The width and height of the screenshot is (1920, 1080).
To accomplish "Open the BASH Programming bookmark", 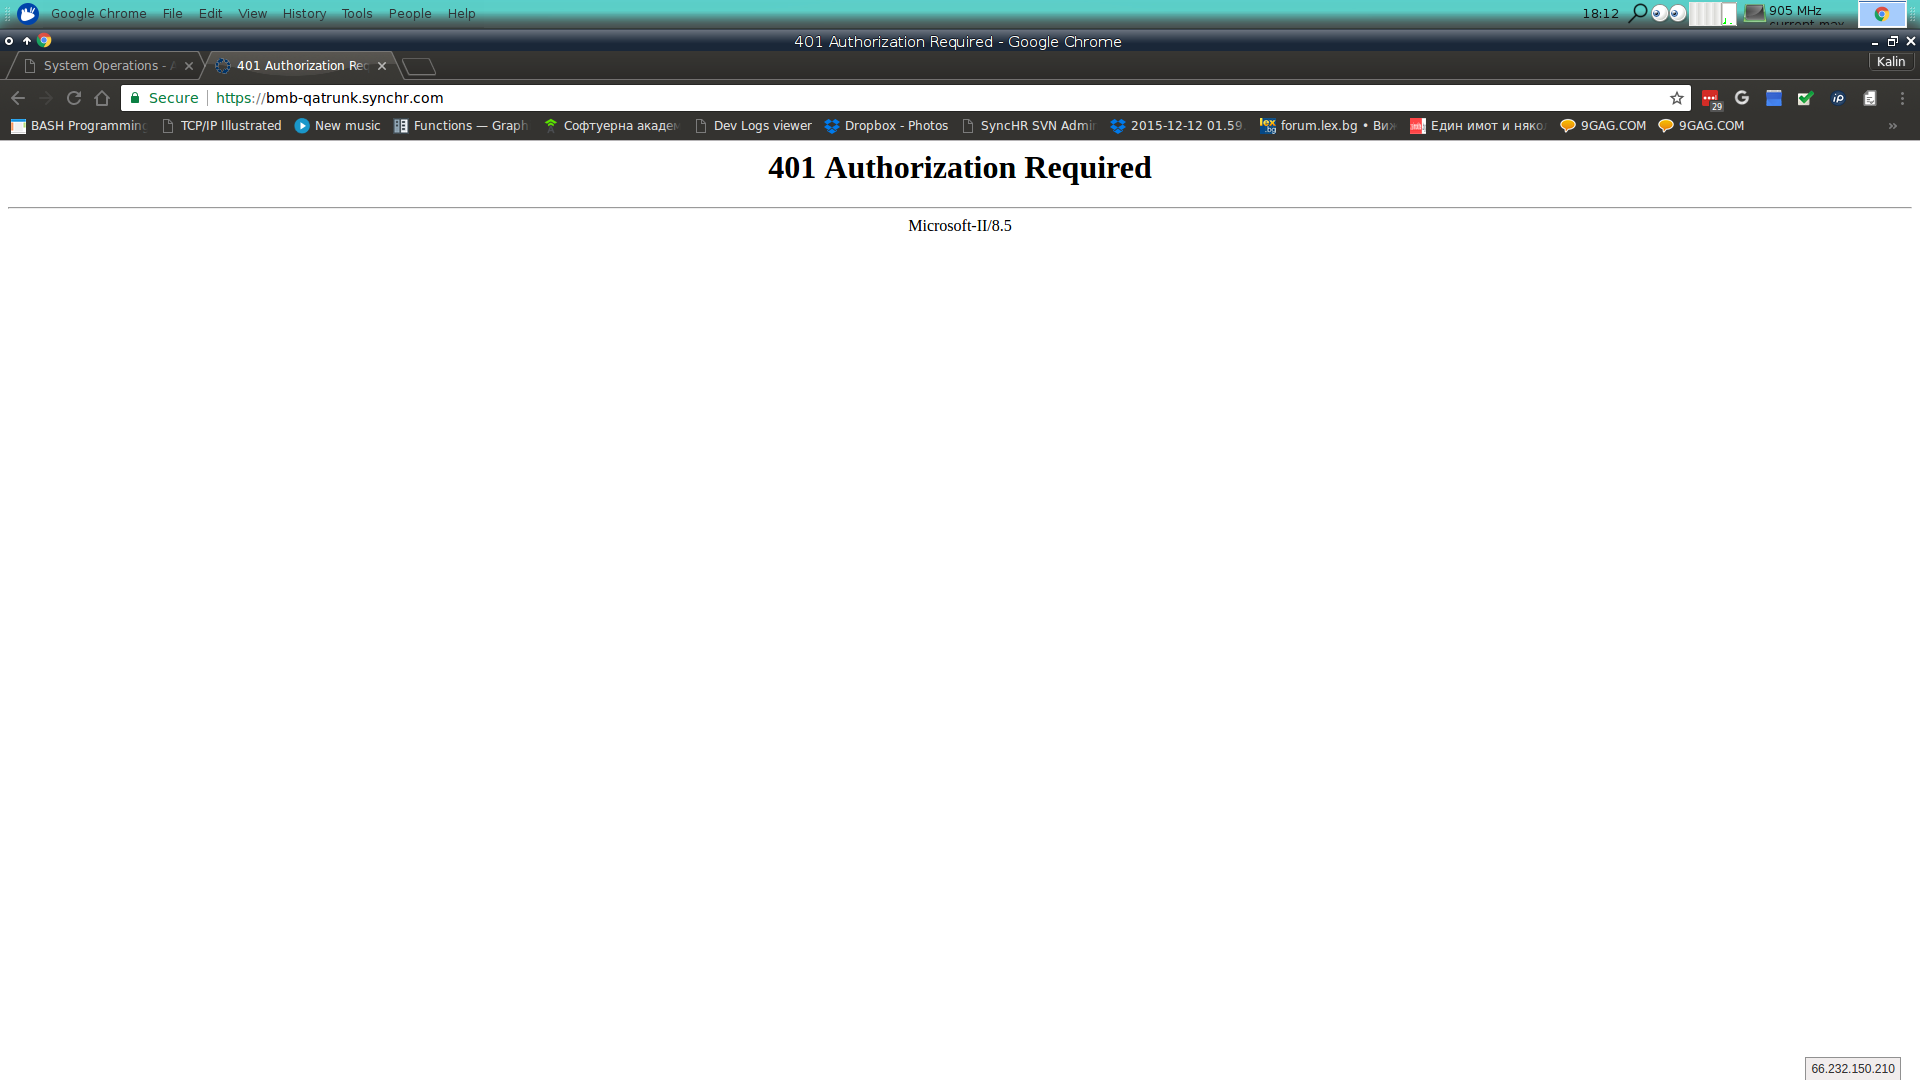I will [x=79, y=126].
